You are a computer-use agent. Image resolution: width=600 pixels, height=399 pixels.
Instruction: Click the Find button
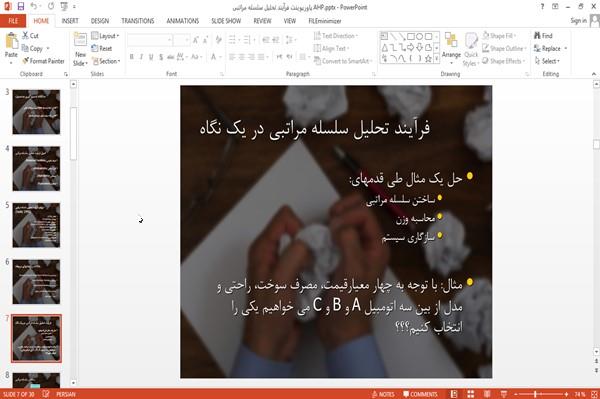coord(543,36)
